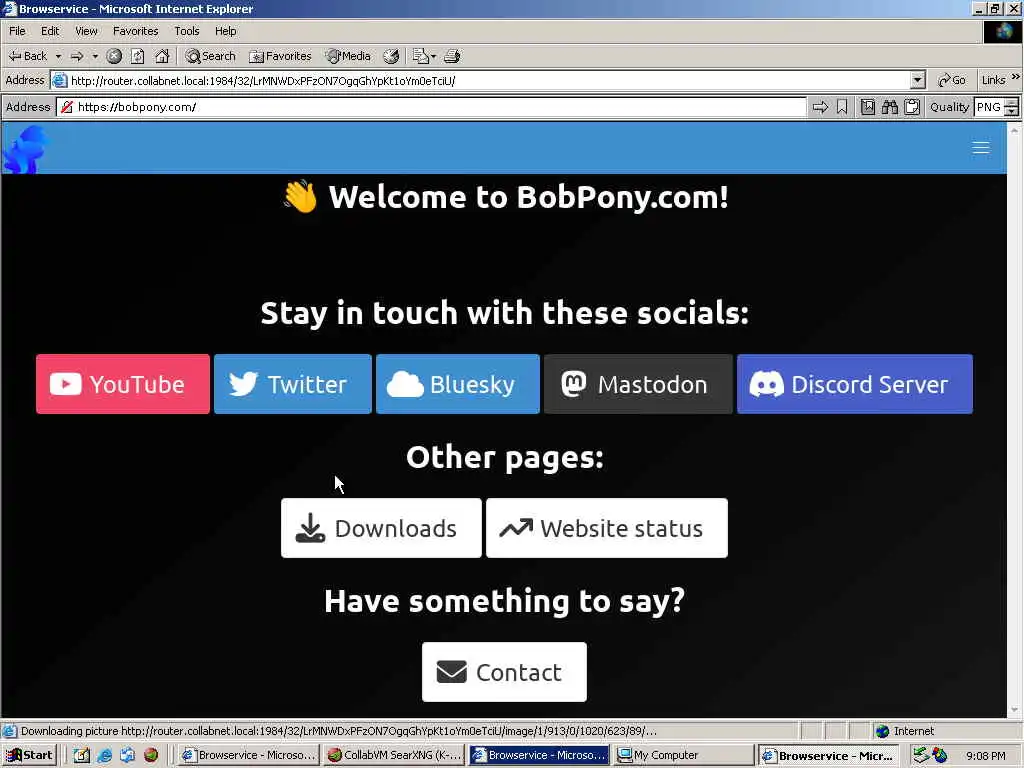The height and width of the screenshot is (768, 1024).
Task: Go back with the Back arrow button
Action: 27,56
